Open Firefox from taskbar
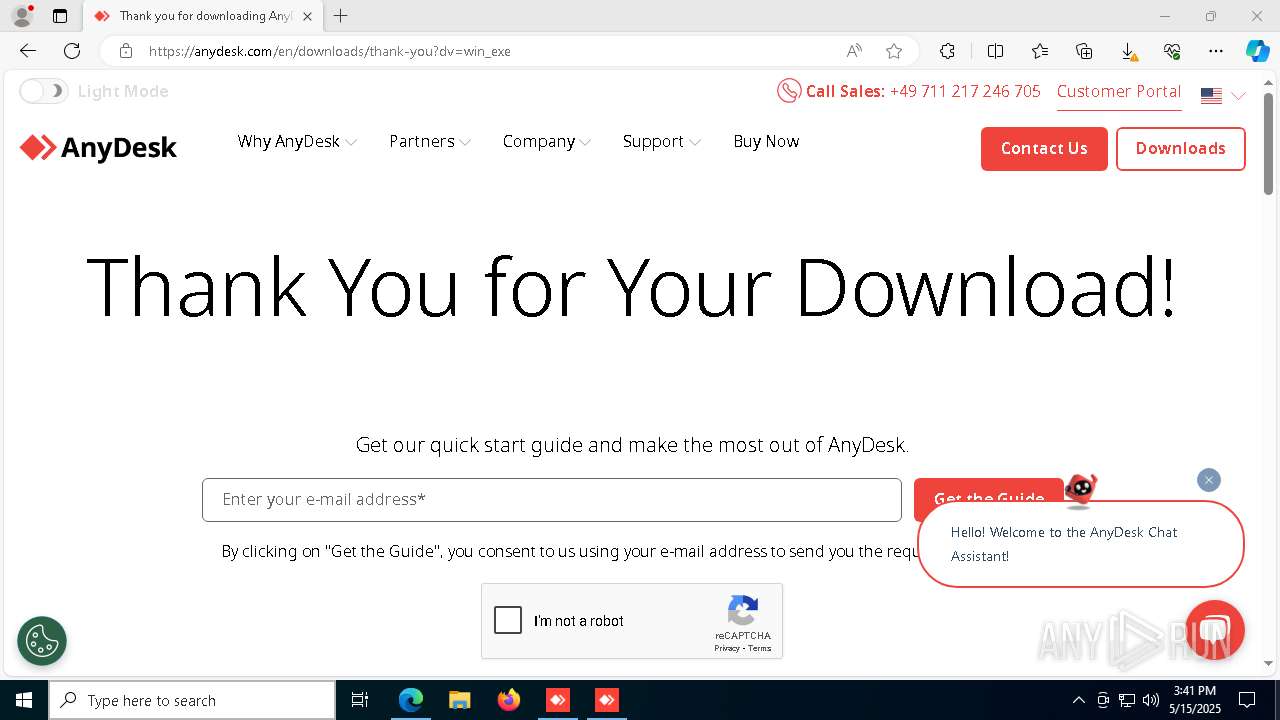 tap(508, 700)
